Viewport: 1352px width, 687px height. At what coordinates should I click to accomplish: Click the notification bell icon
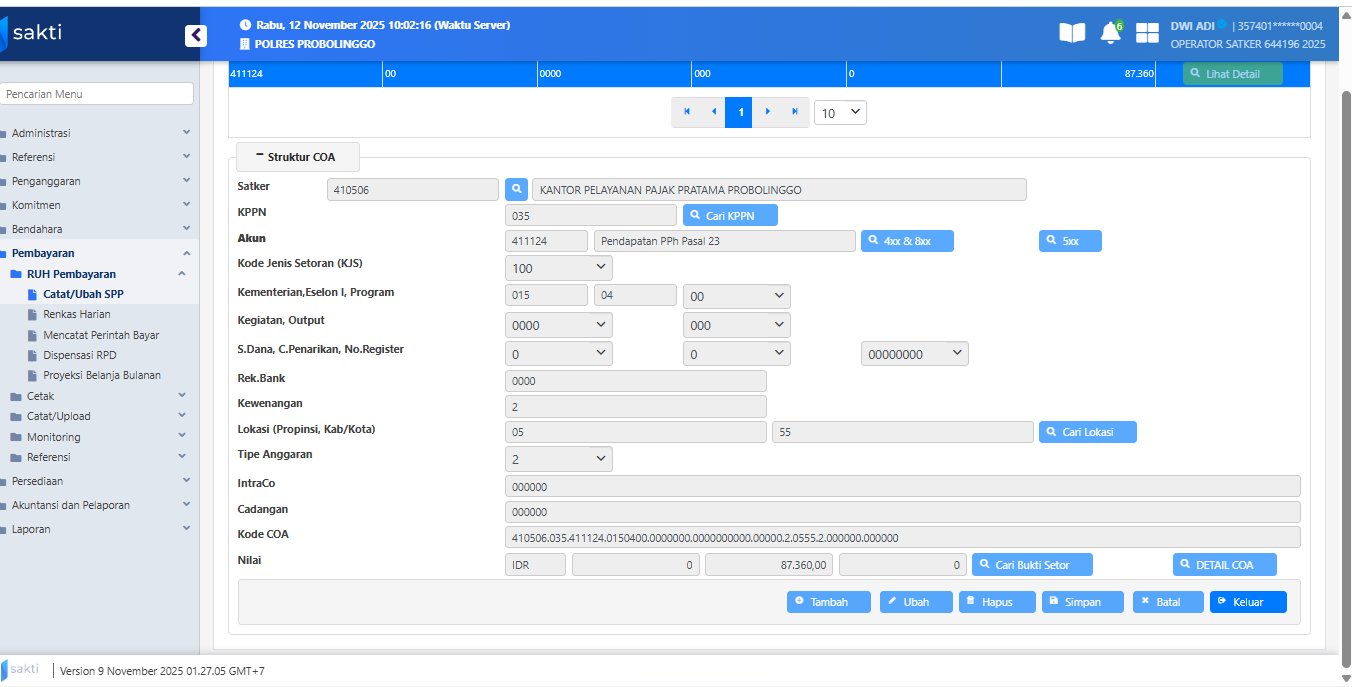point(1110,33)
